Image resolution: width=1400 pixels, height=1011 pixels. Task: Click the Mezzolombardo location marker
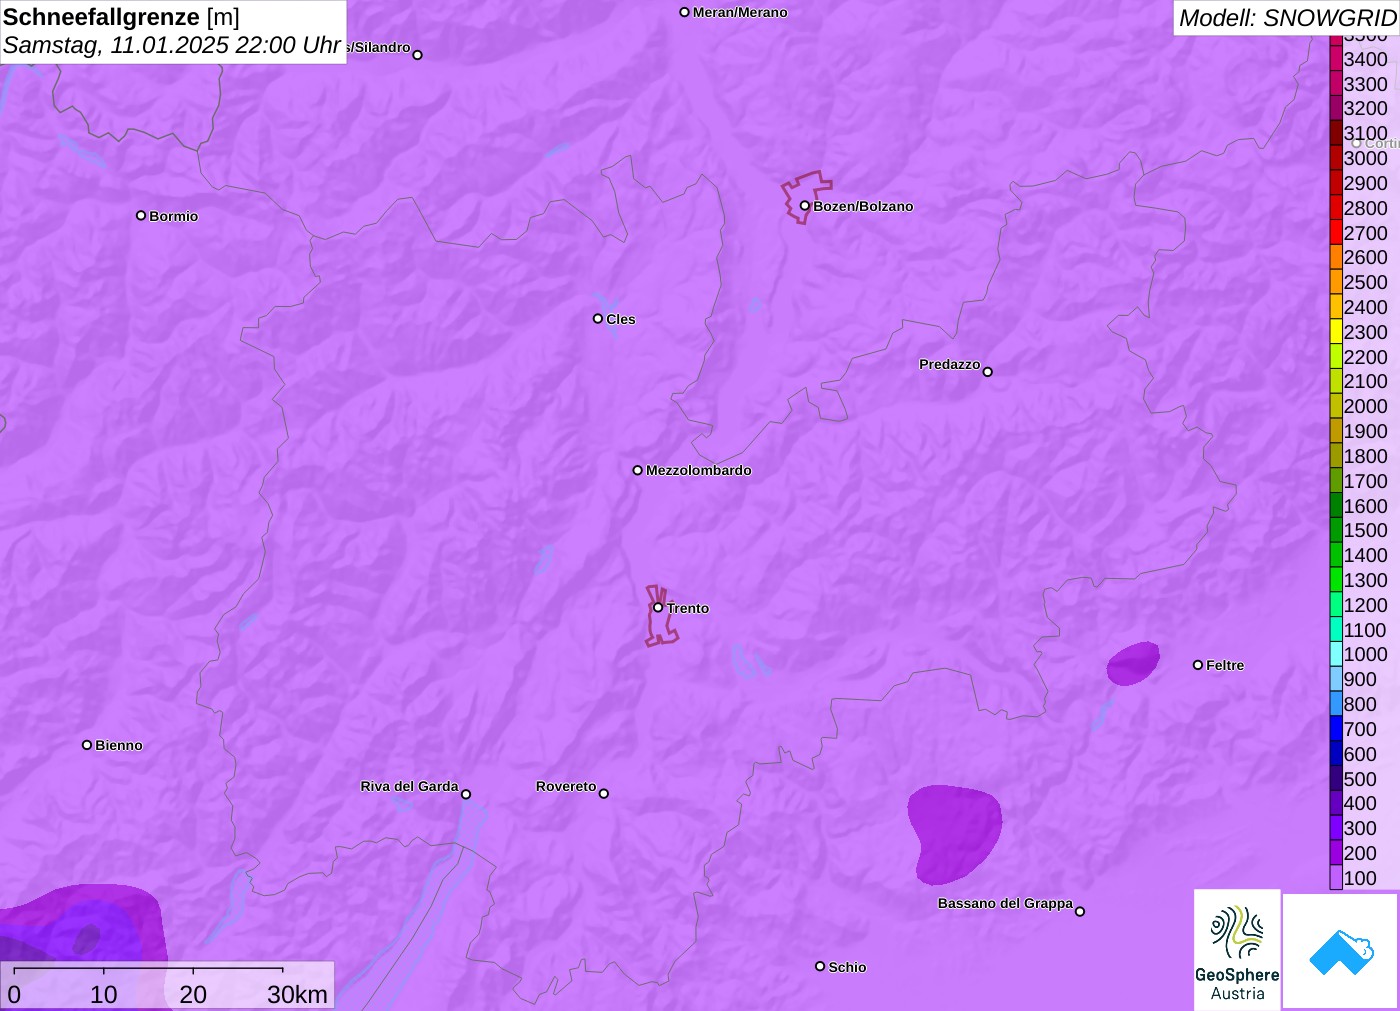coord(638,470)
